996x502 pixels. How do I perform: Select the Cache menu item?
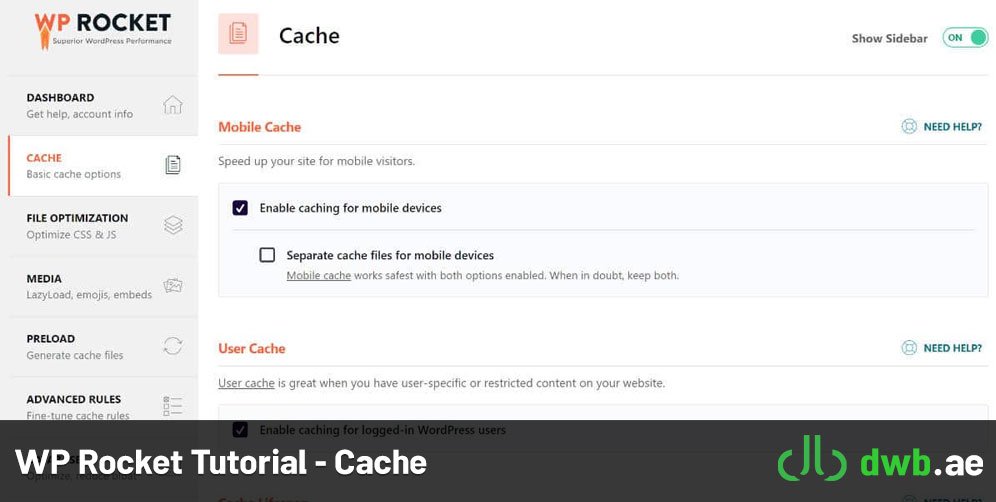tap(104, 166)
